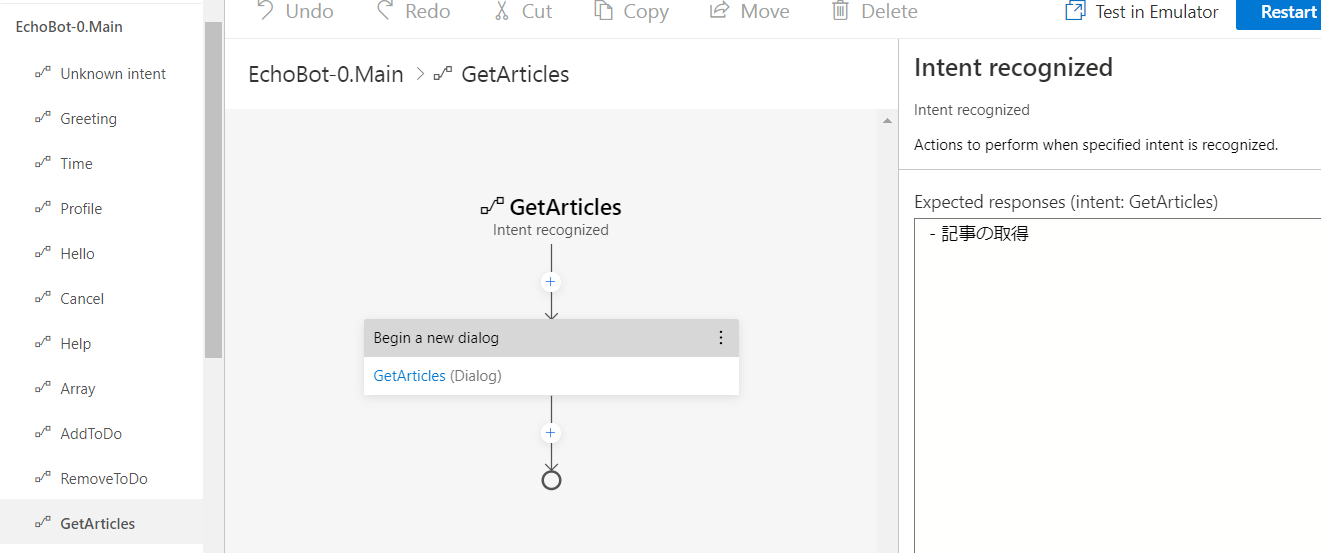The width and height of the screenshot is (1321, 553).
Task: Select the RemoveToDo trigger
Action: [x=104, y=479]
